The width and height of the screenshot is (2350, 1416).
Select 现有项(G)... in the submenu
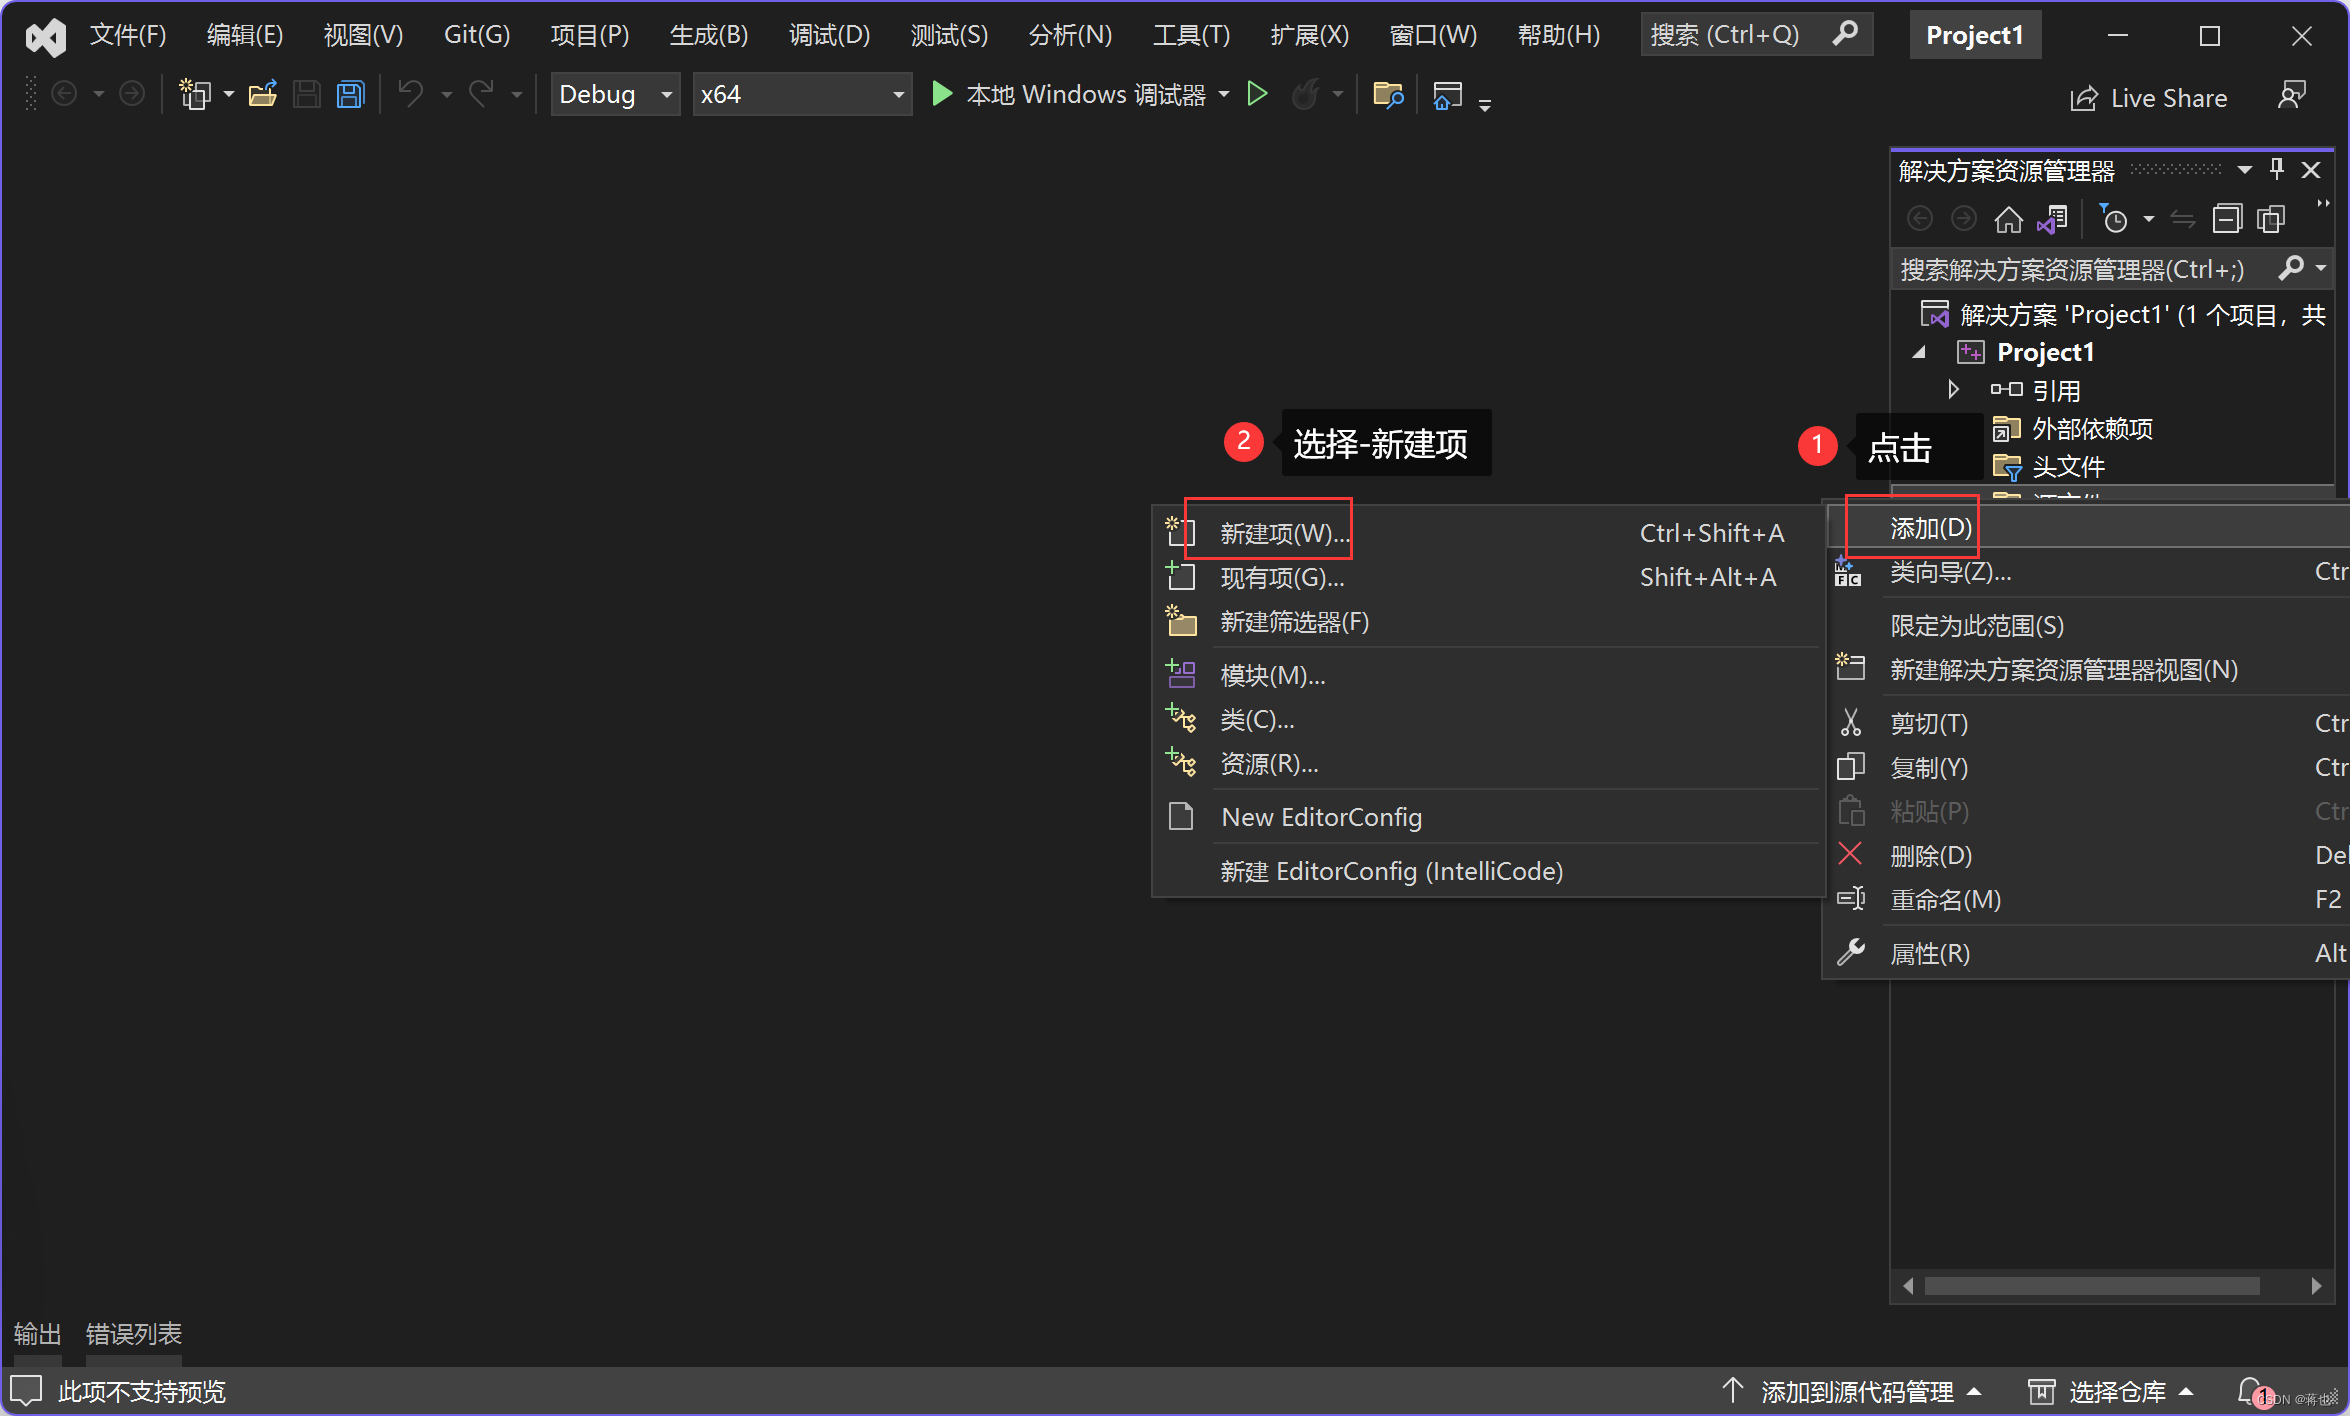coord(1488,577)
